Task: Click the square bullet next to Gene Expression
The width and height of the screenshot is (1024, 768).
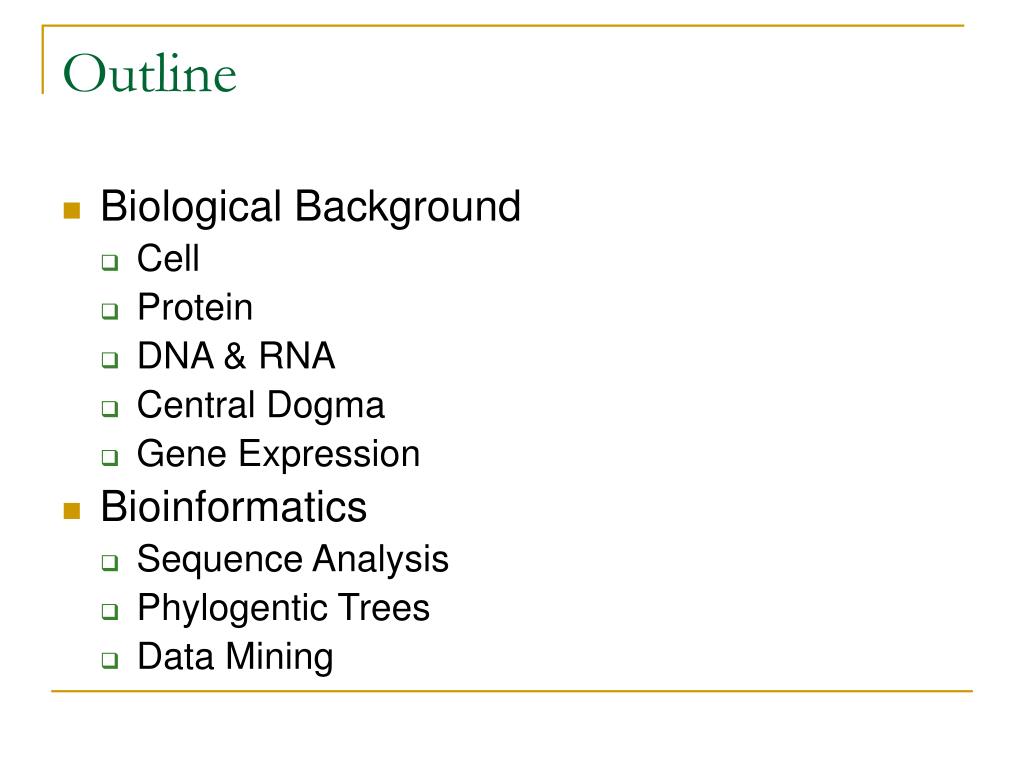Action: coord(110,457)
